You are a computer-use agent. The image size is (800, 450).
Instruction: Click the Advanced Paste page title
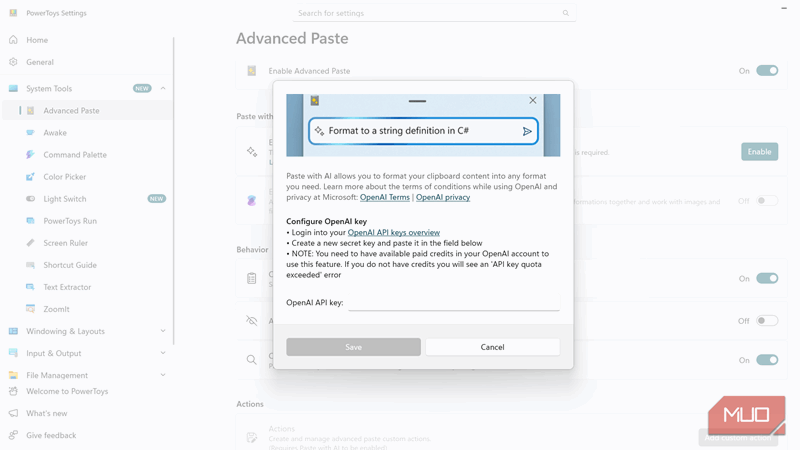292,38
